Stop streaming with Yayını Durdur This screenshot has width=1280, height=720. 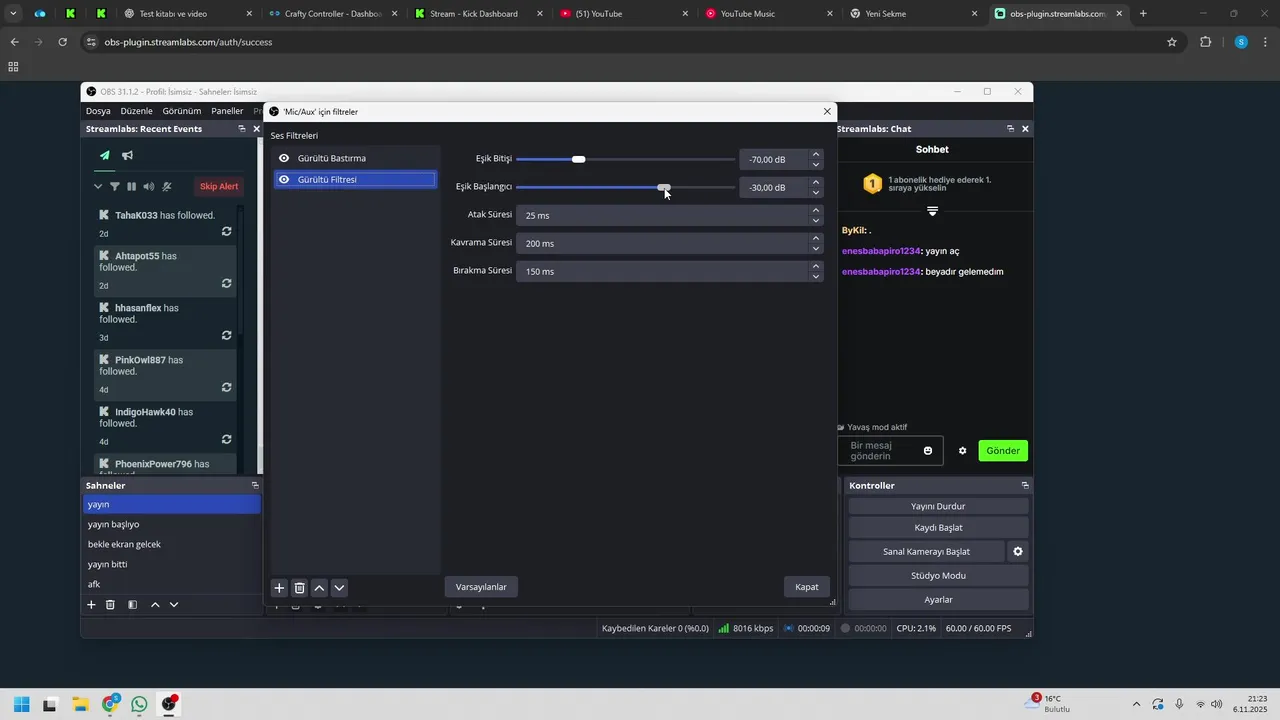pos(938,506)
